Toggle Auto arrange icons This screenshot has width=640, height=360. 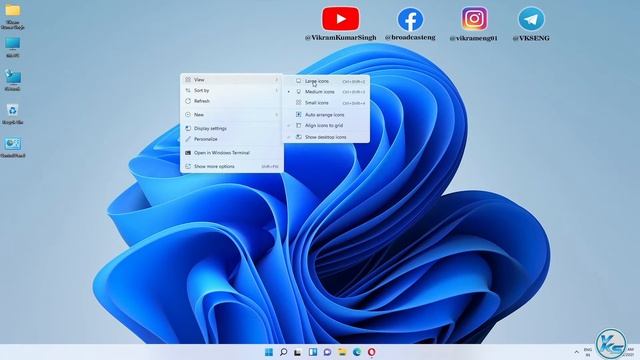[326, 115]
